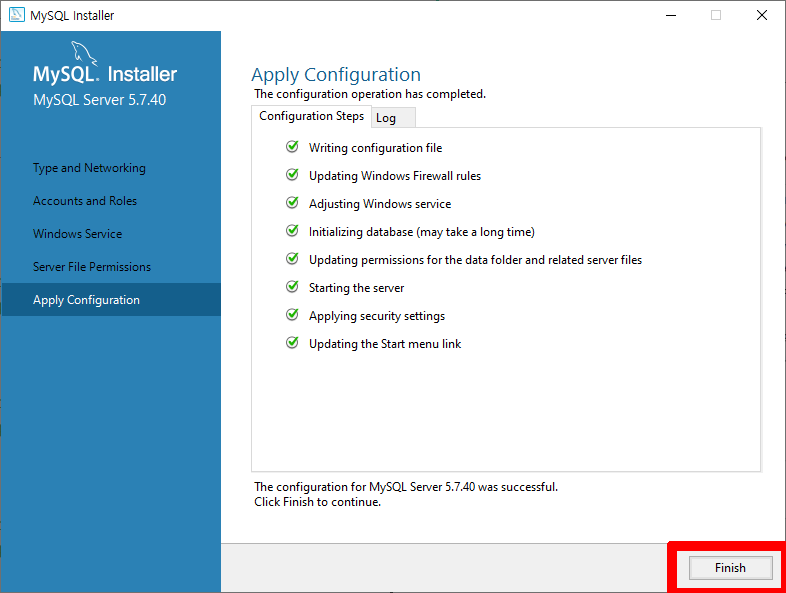Viewport: 786px width, 593px height.
Task: Click the MySQL Installer title bar icon
Action: [17, 15]
